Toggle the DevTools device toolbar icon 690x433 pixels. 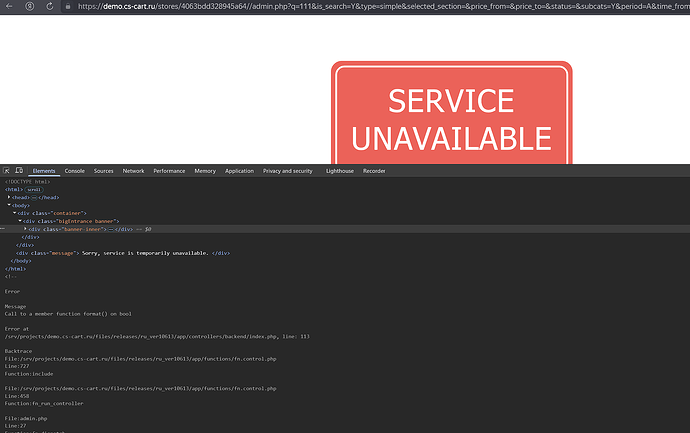pos(19,171)
